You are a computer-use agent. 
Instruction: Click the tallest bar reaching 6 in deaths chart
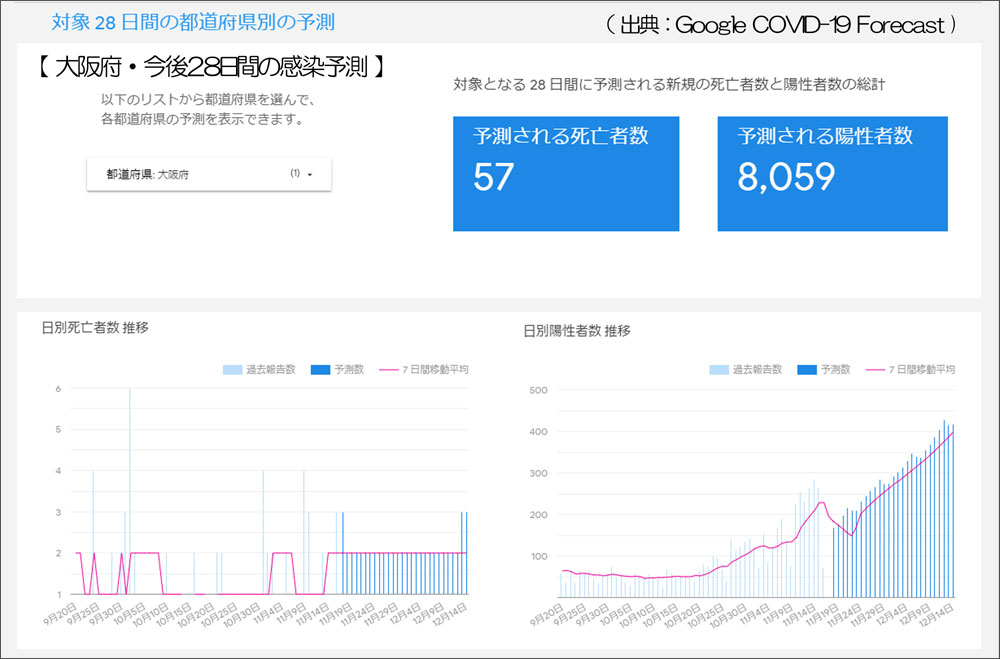pos(129,491)
